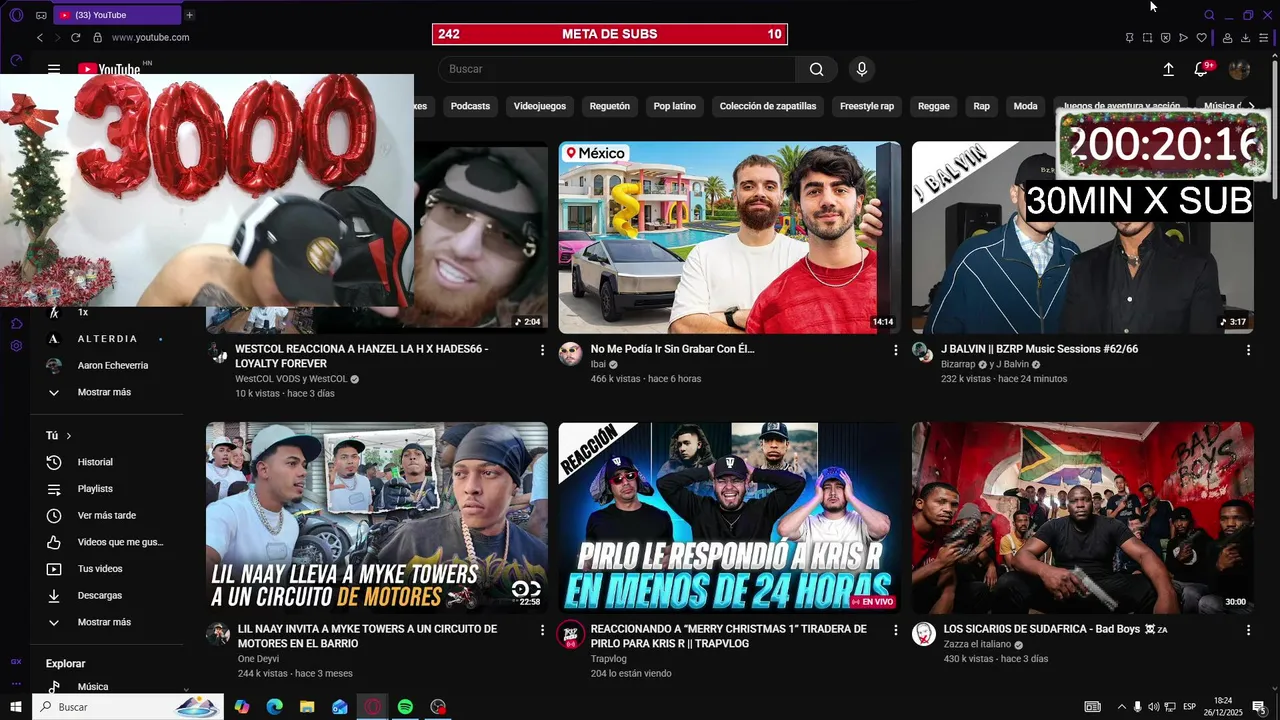The height and width of the screenshot is (720, 1280).
Task: Open Tus videos in the sidebar
Action: click(100, 569)
